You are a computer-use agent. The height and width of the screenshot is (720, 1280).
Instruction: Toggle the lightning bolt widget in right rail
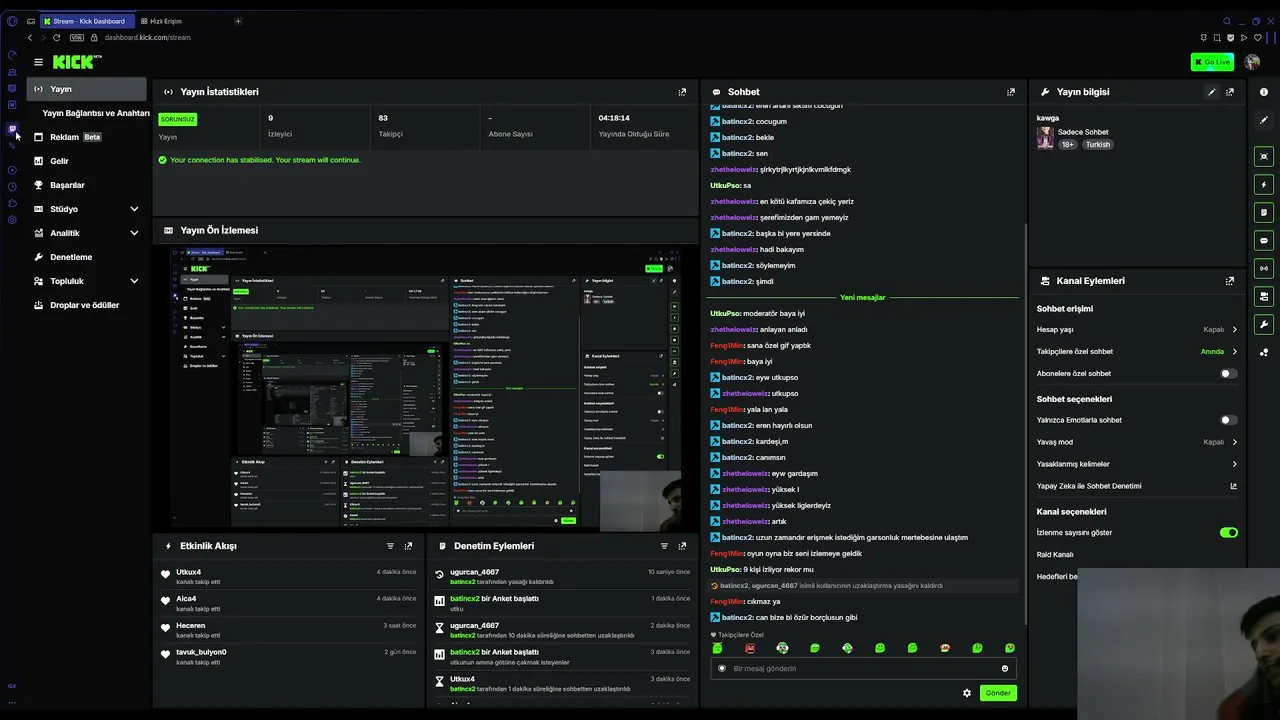pyautogui.click(x=1264, y=184)
